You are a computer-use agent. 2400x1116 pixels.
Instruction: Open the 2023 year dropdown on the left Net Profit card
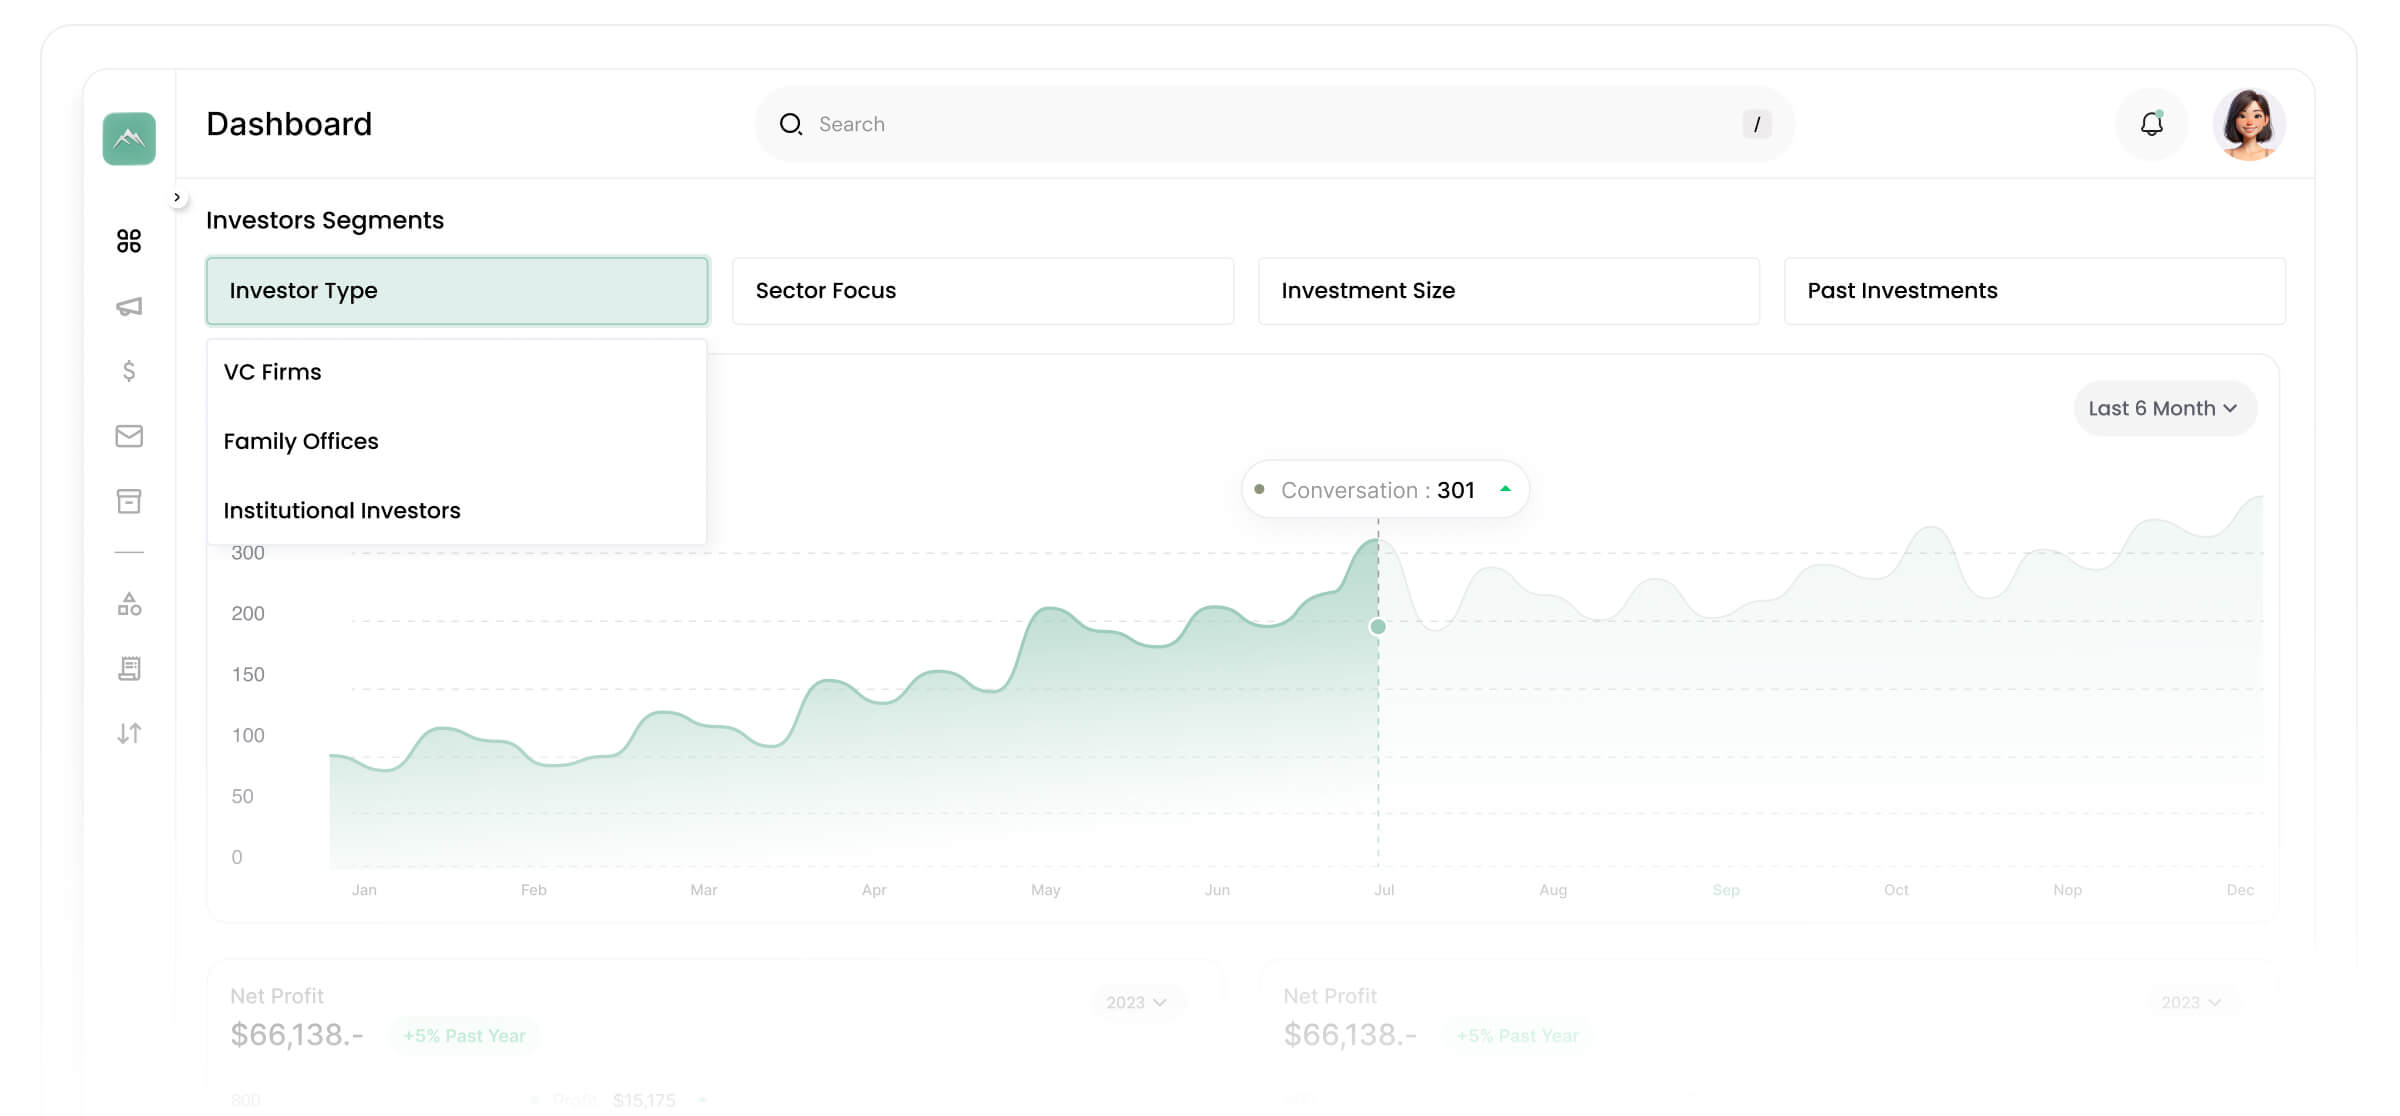click(1136, 1002)
